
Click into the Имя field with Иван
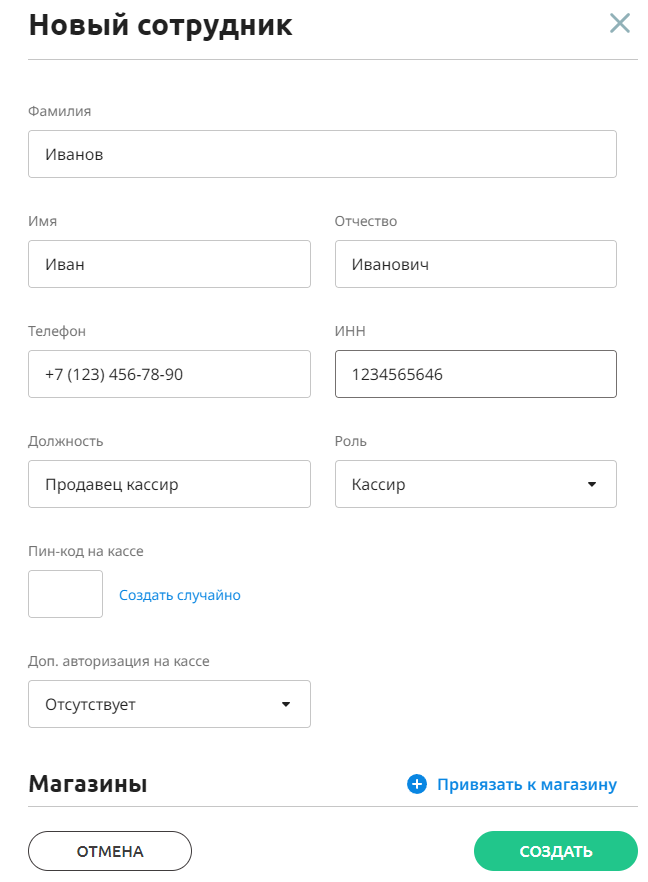[169, 264]
